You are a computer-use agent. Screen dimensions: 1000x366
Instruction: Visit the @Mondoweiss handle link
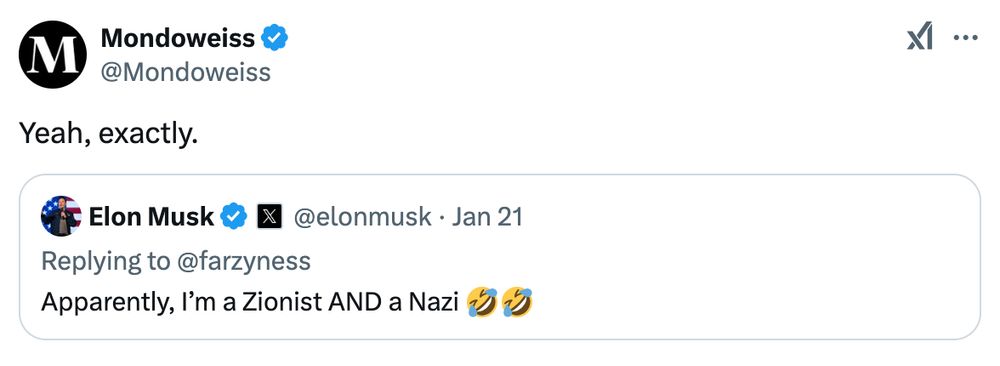[x=186, y=73]
